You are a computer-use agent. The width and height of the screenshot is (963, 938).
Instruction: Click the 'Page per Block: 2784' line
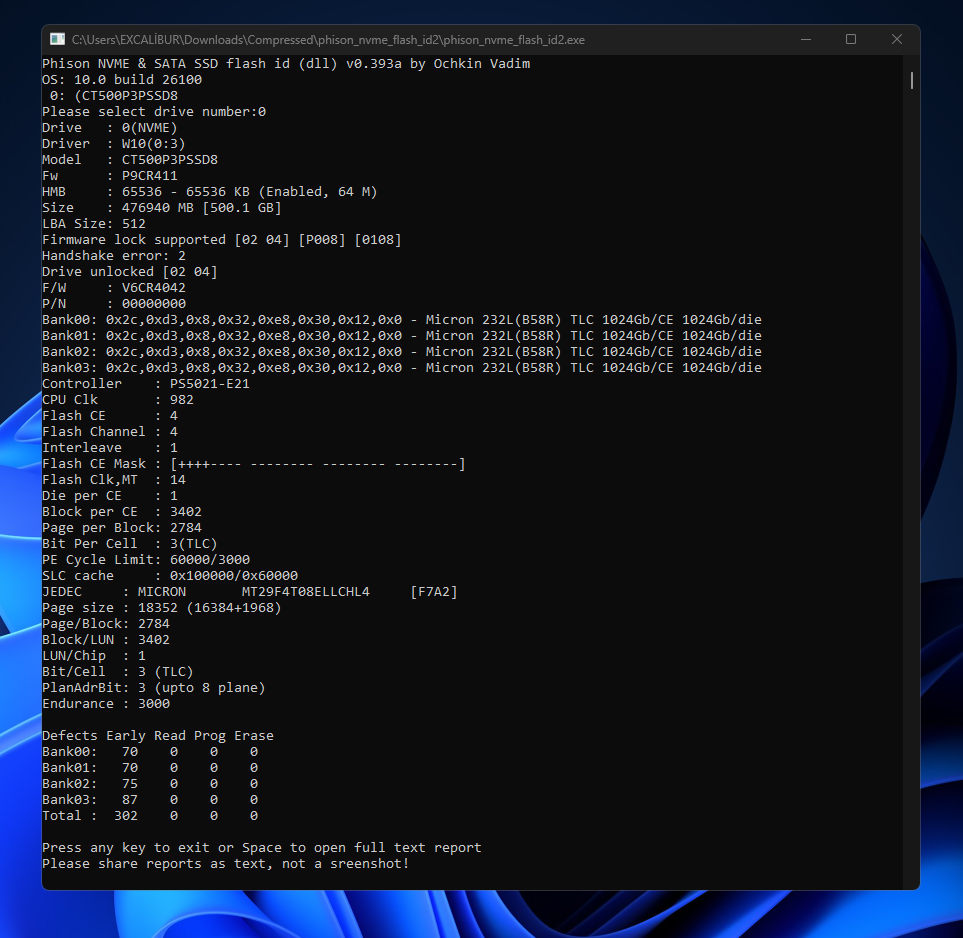pos(122,527)
